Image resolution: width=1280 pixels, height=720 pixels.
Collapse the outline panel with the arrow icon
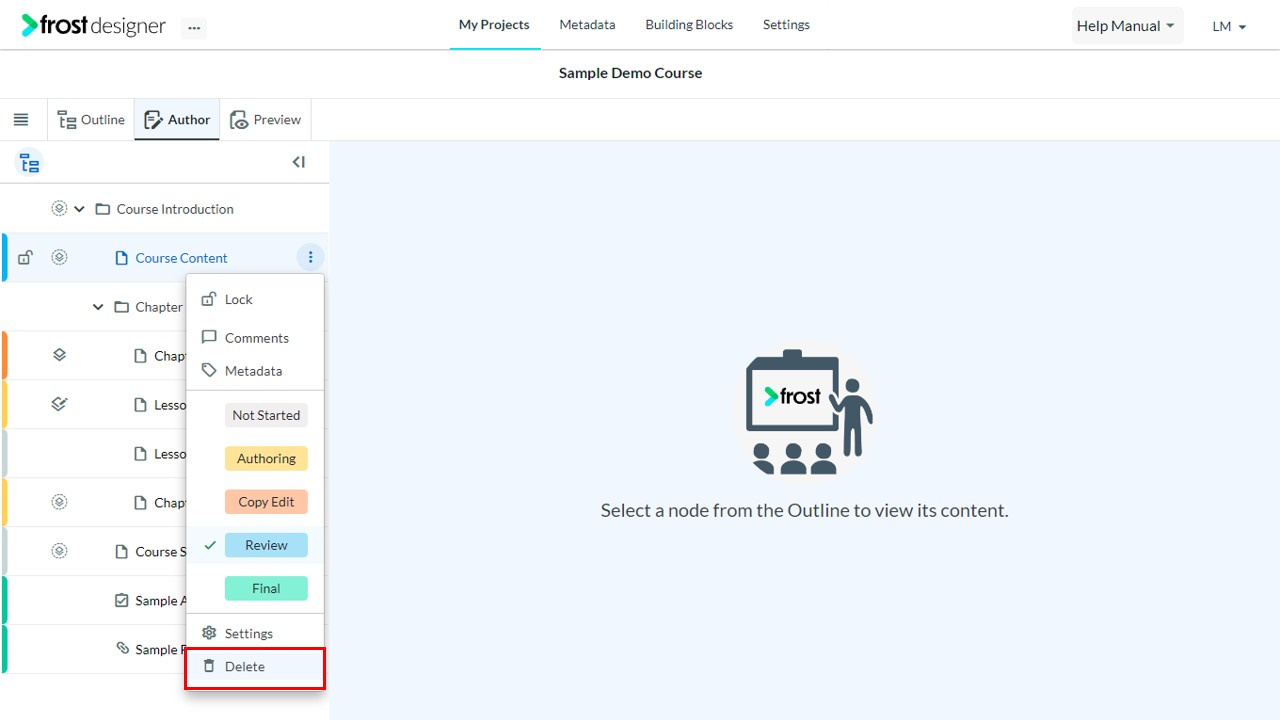click(298, 162)
